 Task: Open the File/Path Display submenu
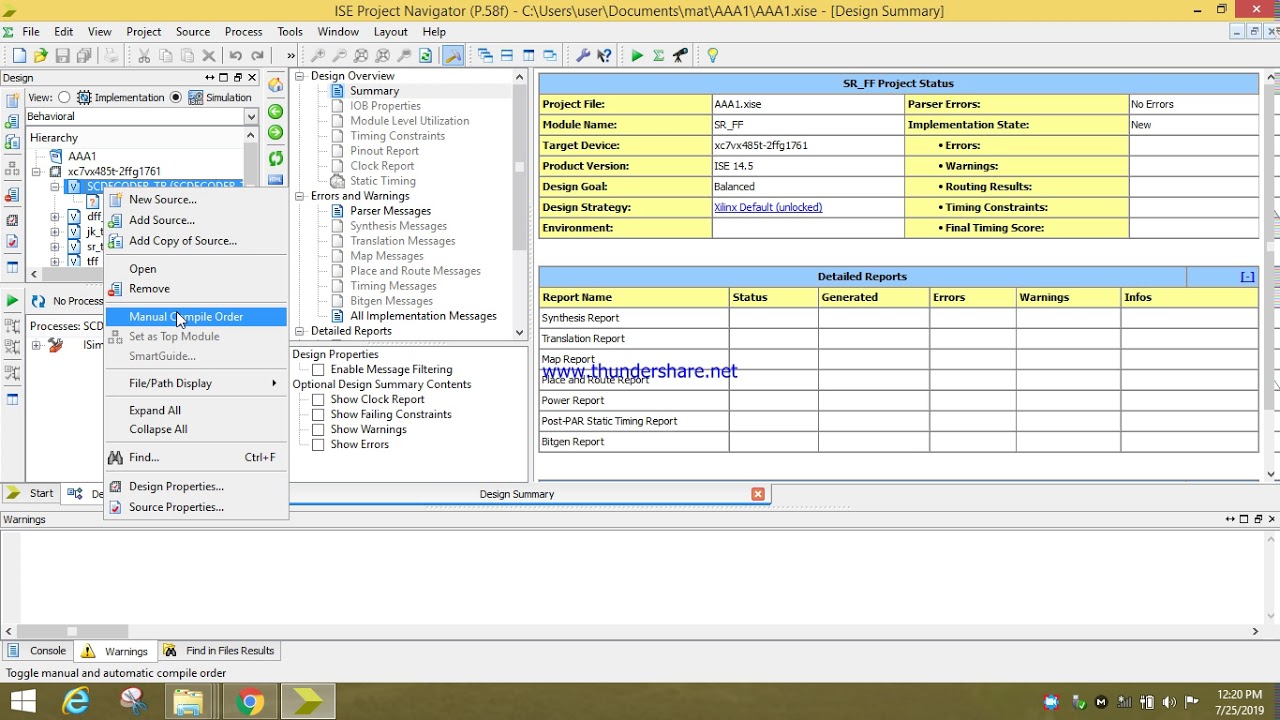tap(196, 384)
